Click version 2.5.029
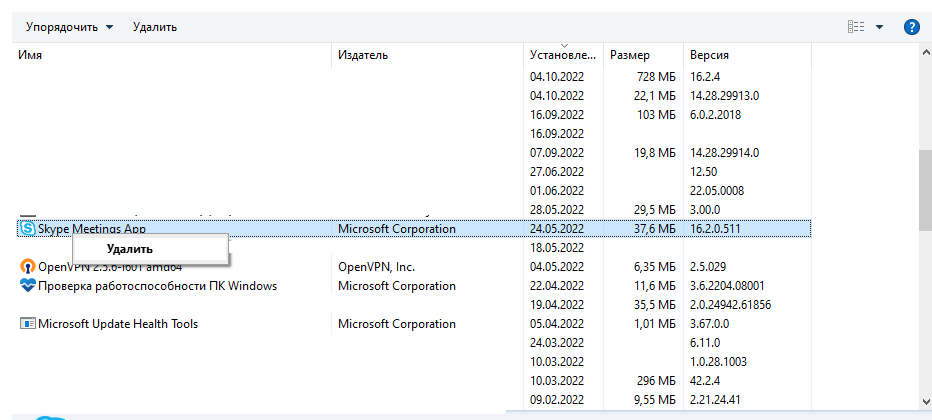 click(708, 267)
